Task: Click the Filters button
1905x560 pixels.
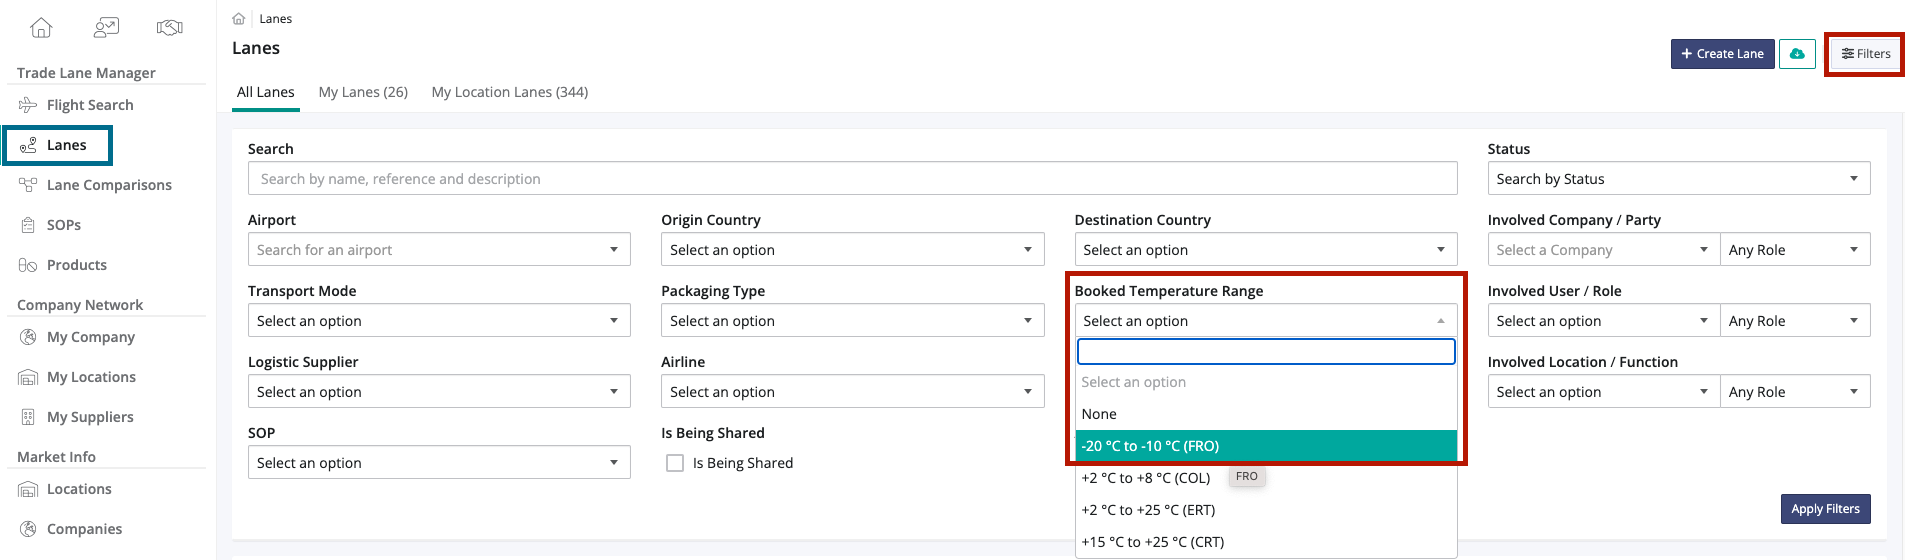Action: pos(1866,54)
